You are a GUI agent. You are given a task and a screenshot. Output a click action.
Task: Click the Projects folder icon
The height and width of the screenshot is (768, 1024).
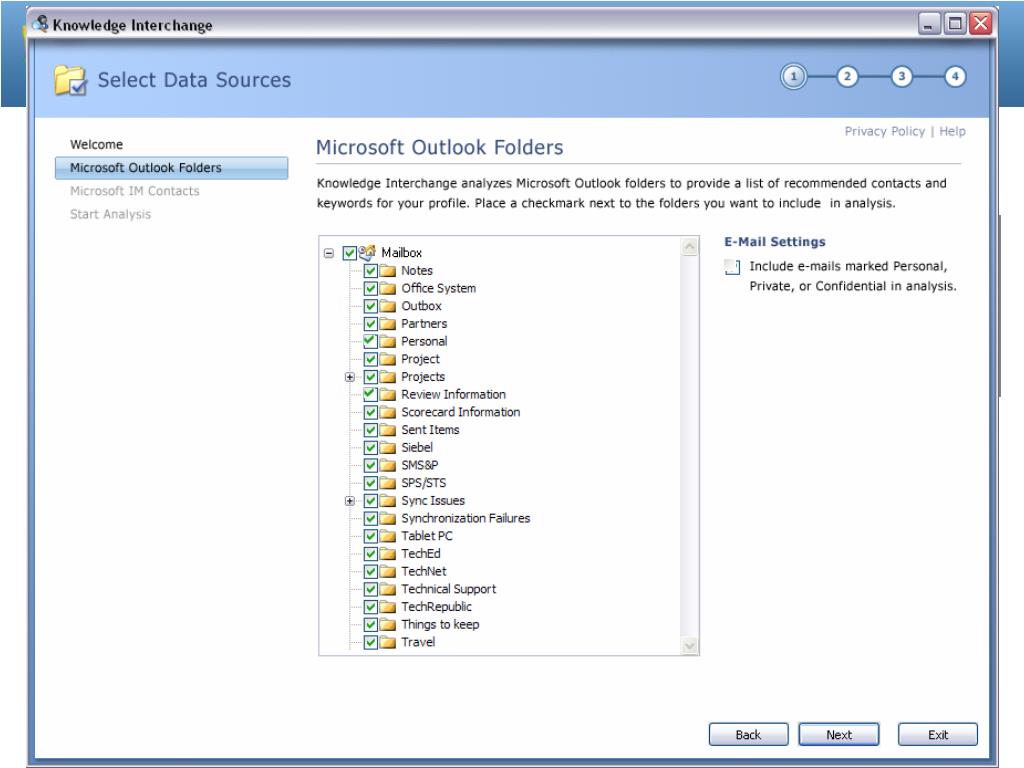[388, 377]
